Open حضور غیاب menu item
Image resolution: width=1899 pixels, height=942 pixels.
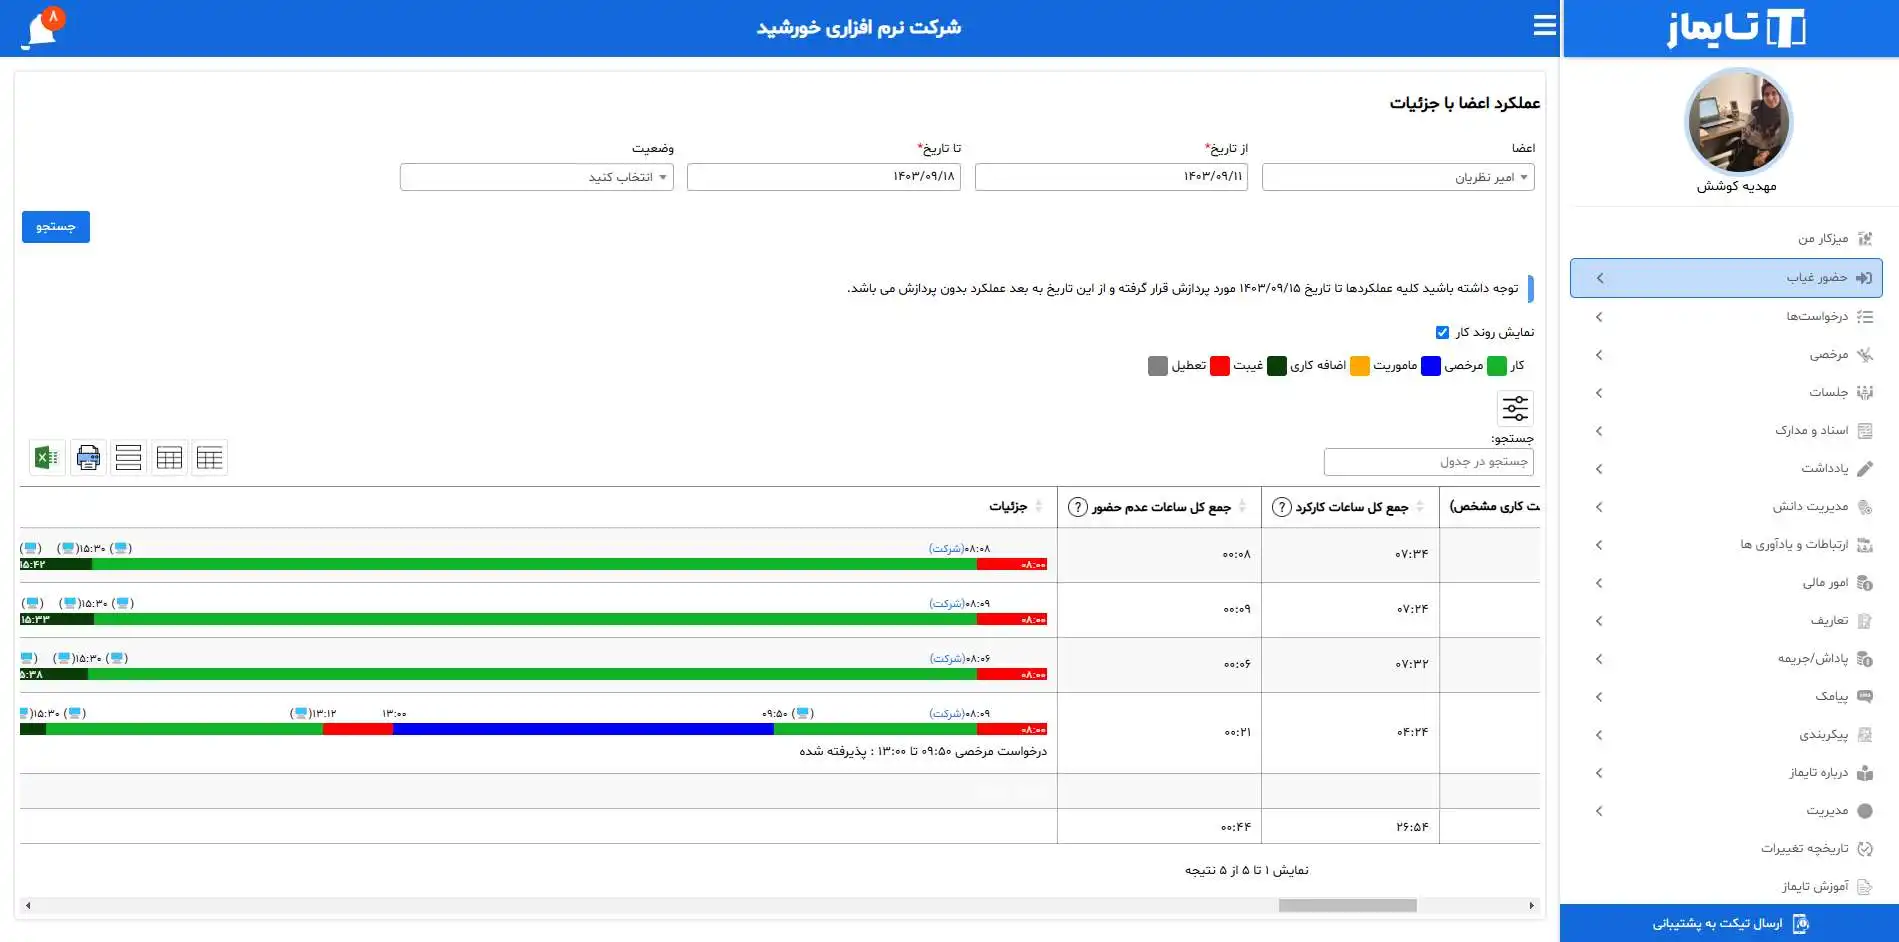pyautogui.click(x=1726, y=278)
